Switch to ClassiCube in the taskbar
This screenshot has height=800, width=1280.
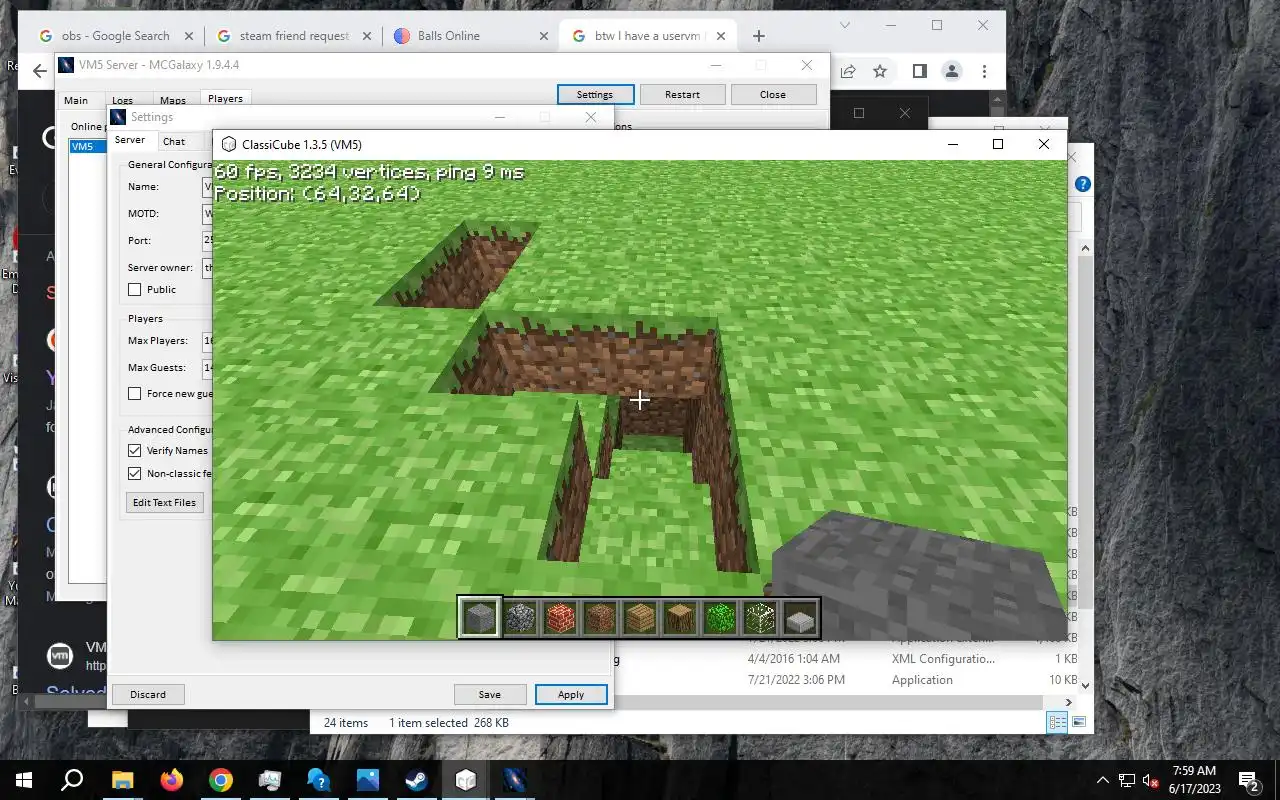pyautogui.click(x=465, y=780)
